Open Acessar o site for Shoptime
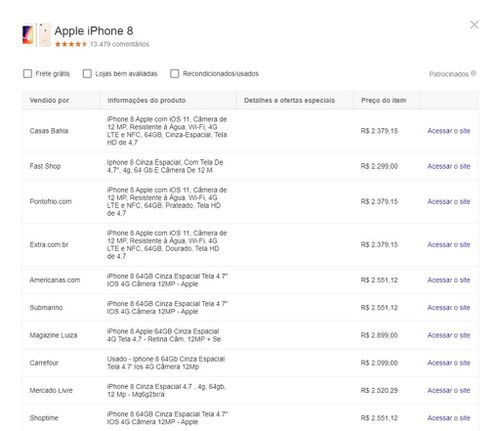The width and height of the screenshot is (500, 431). tap(449, 418)
